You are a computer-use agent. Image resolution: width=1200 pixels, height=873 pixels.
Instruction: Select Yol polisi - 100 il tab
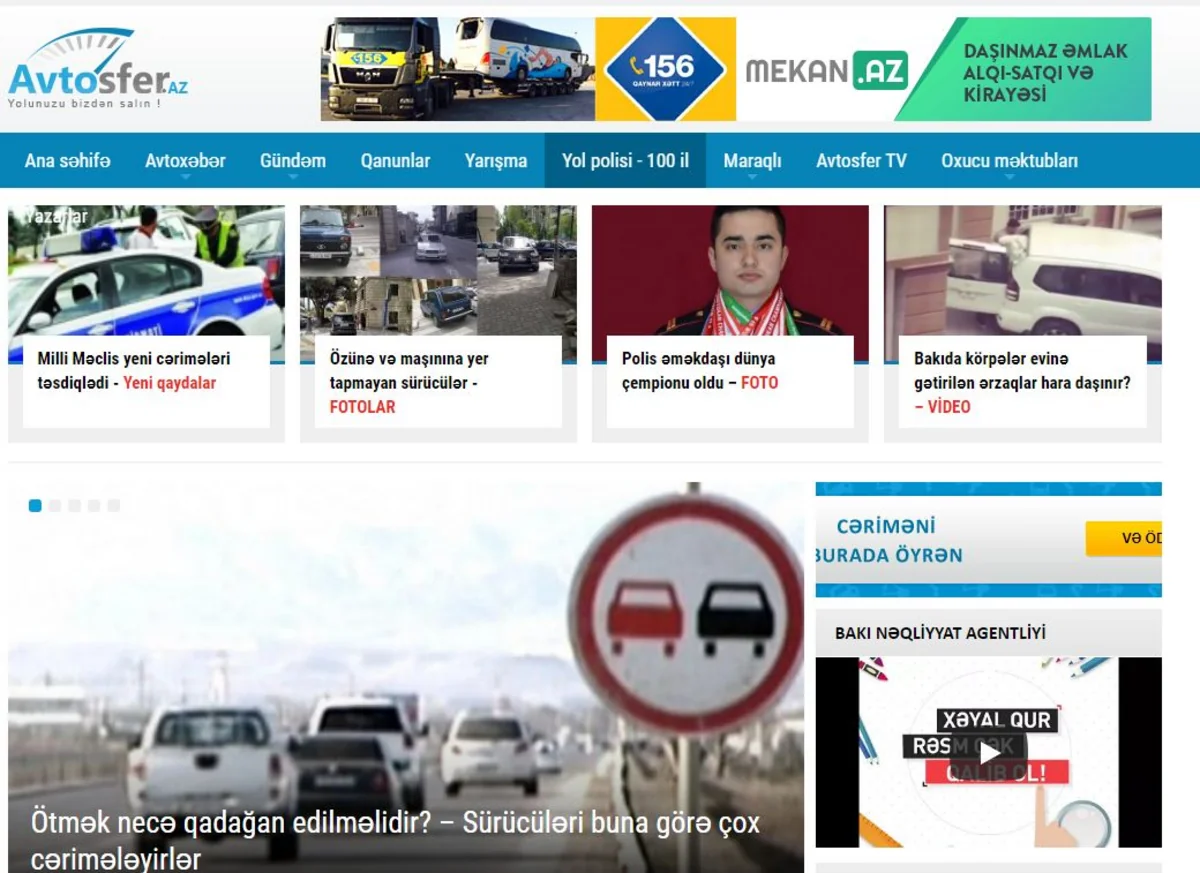[625, 160]
